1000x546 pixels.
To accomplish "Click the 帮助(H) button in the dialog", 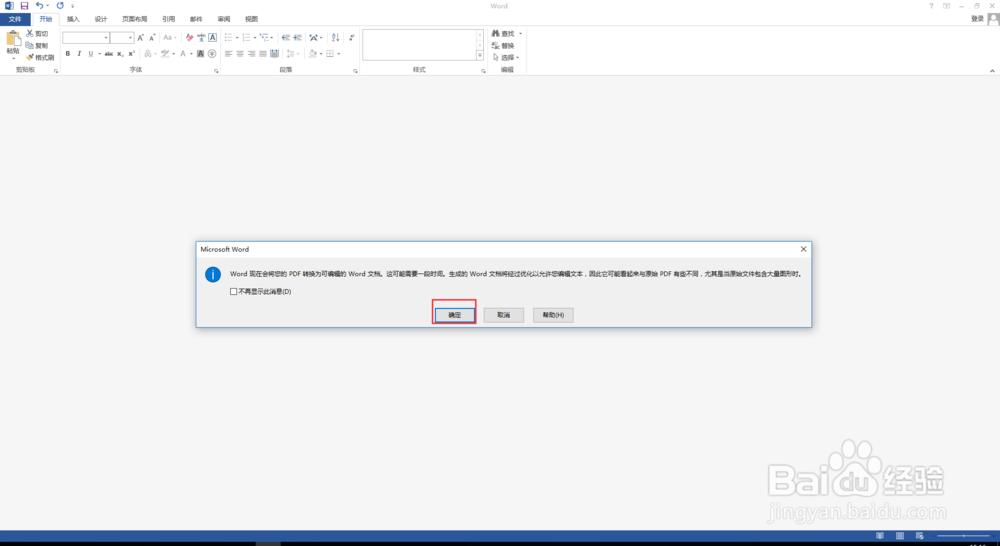I will [x=553, y=314].
